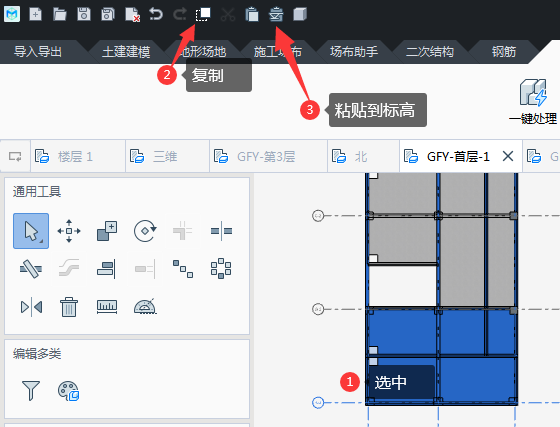This screenshot has height=427, width=560.
Task: Click the palette icon in 编辑多类
Action: click(69, 391)
